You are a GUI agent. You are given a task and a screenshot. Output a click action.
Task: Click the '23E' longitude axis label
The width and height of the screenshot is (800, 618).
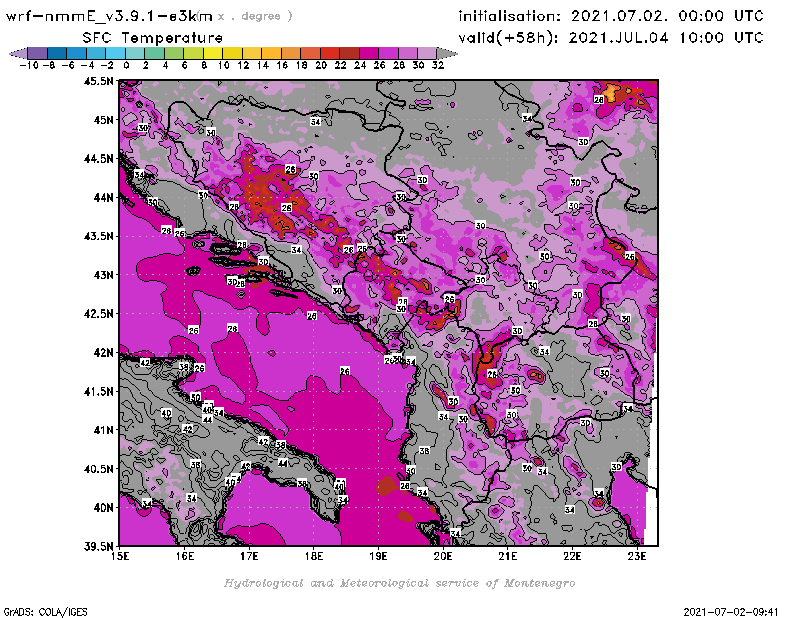click(x=637, y=556)
